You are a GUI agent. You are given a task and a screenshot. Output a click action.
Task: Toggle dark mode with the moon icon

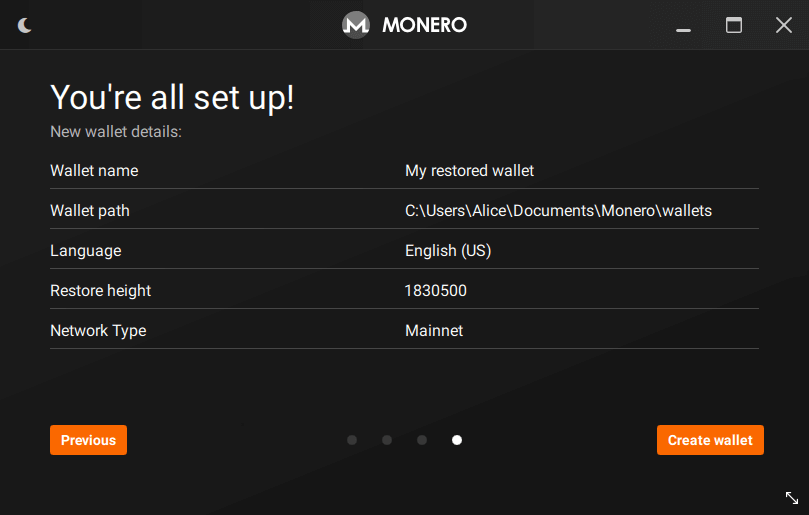point(25,25)
